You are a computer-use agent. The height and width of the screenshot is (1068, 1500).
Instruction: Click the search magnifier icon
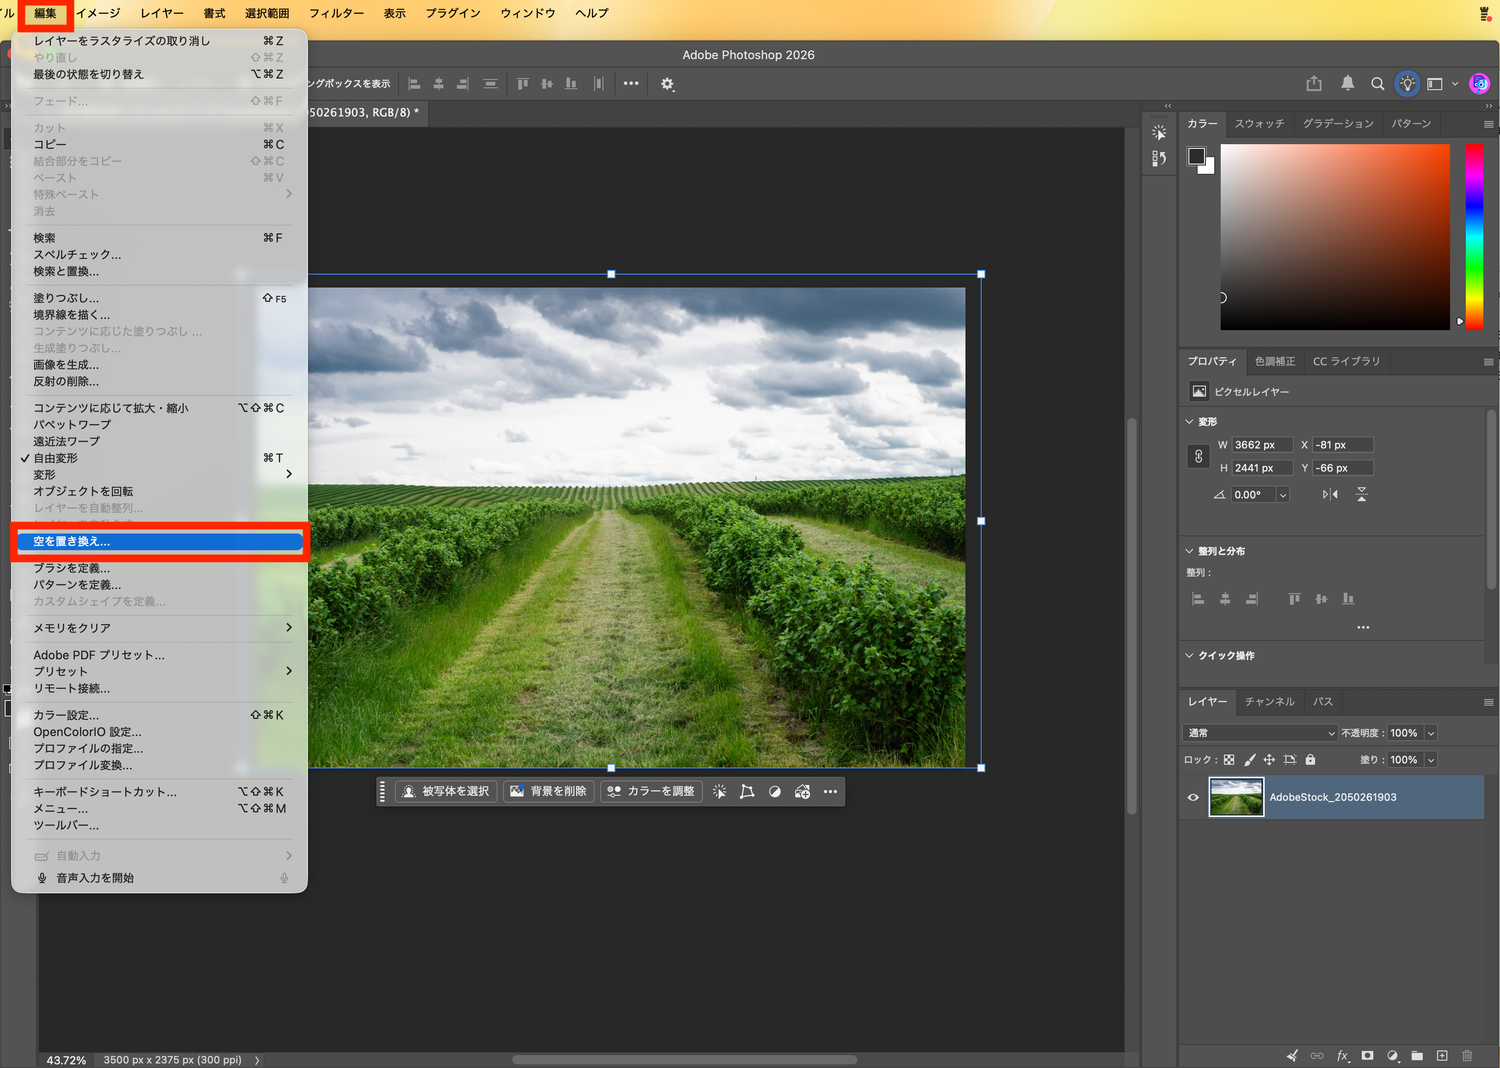(1377, 84)
